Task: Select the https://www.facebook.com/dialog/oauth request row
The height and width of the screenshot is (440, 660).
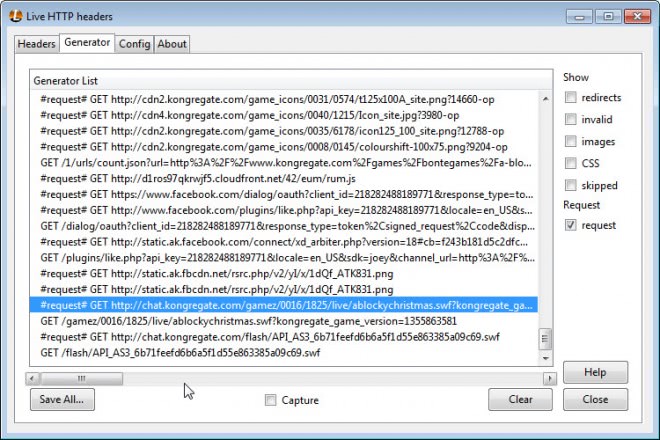Action: [x=283, y=195]
